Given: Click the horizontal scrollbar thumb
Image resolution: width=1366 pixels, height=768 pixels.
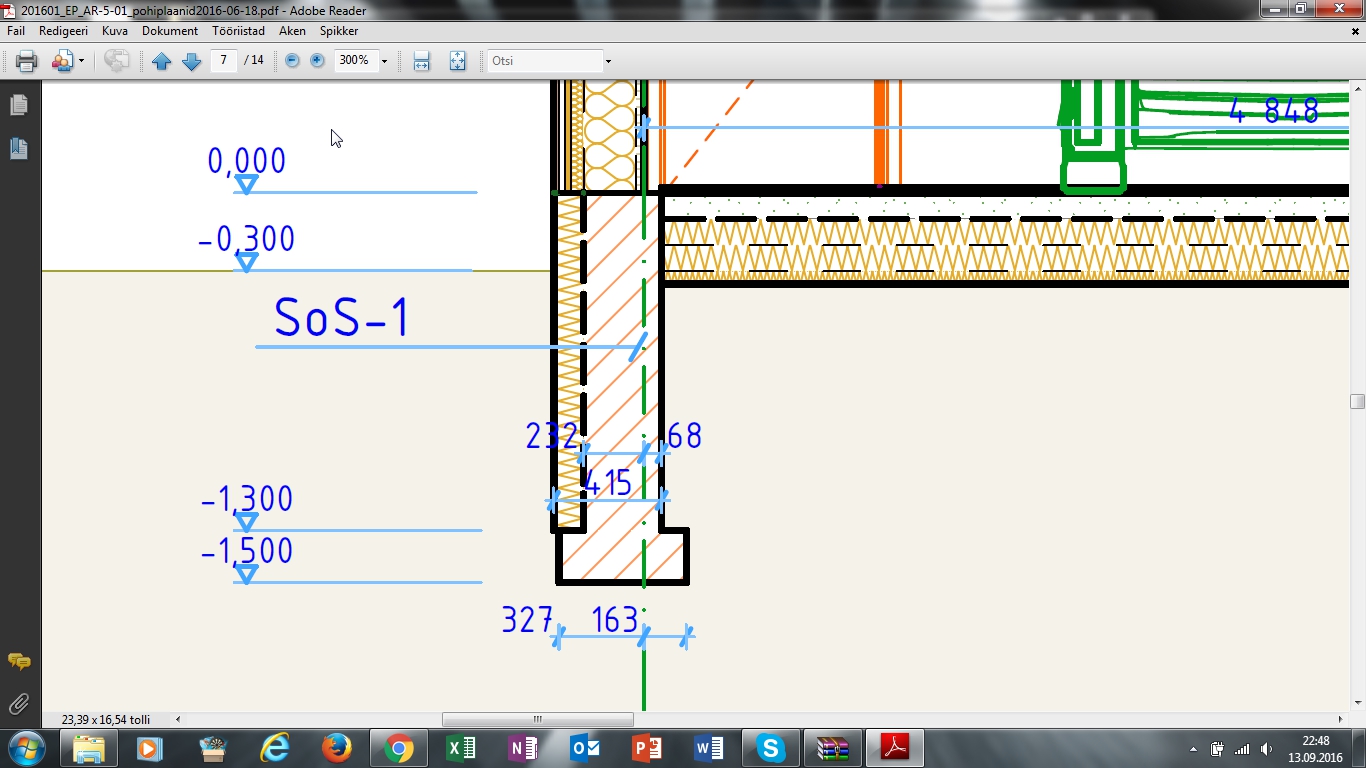Looking at the screenshot, I should click(x=537, y=719).
